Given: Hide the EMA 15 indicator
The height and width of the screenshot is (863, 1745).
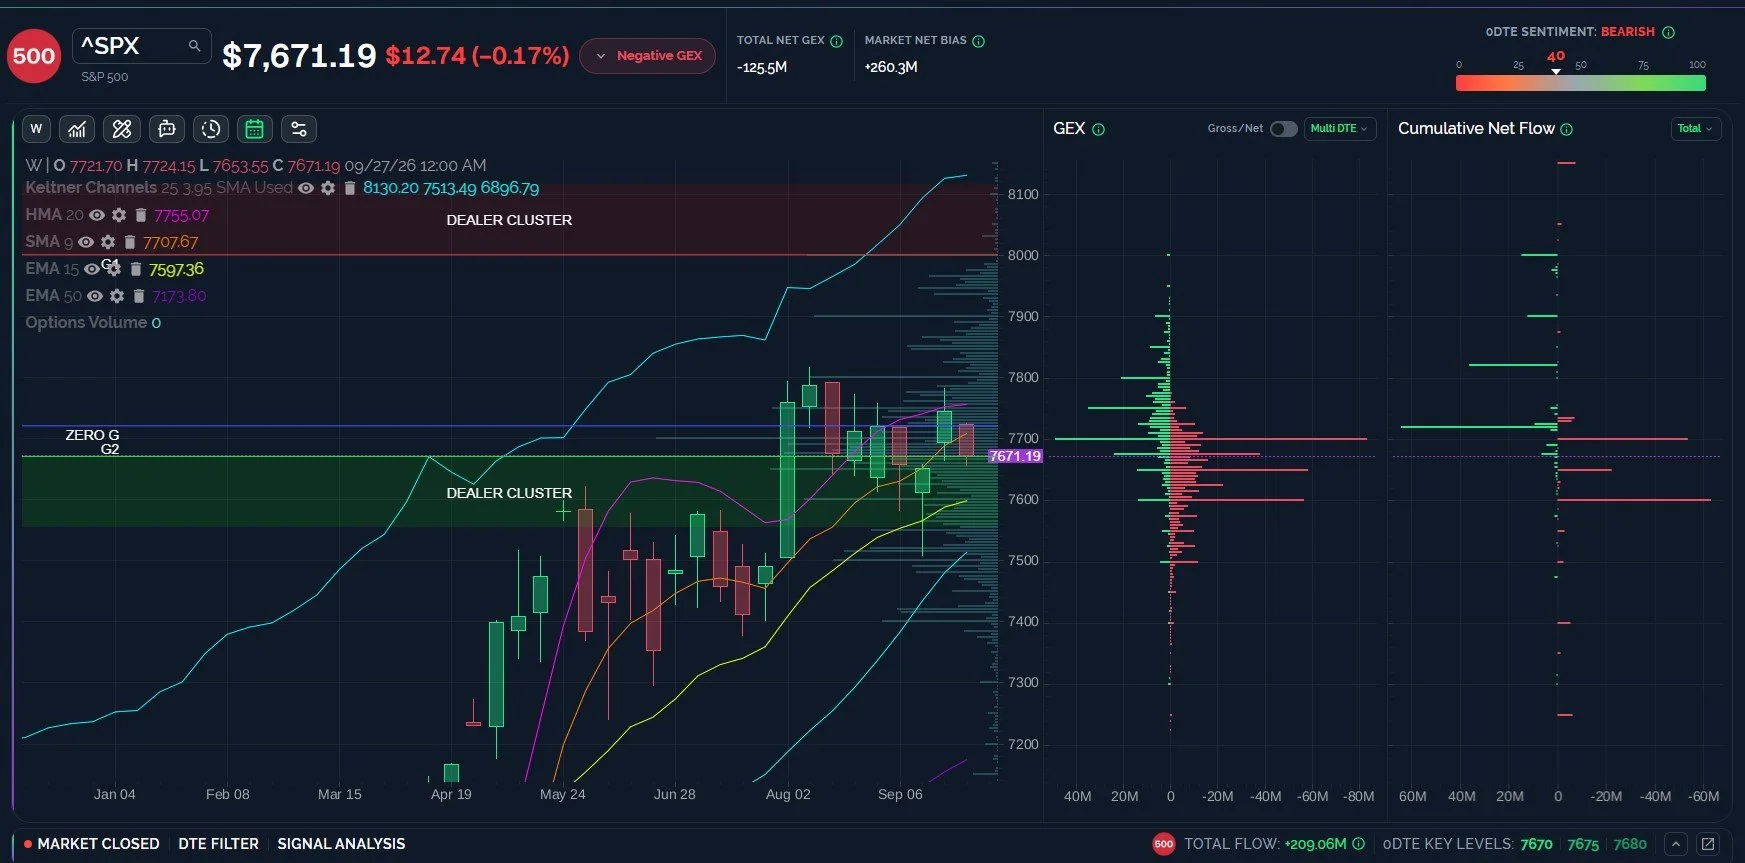Looking at the screenshot, I should [x=92, y=269].
